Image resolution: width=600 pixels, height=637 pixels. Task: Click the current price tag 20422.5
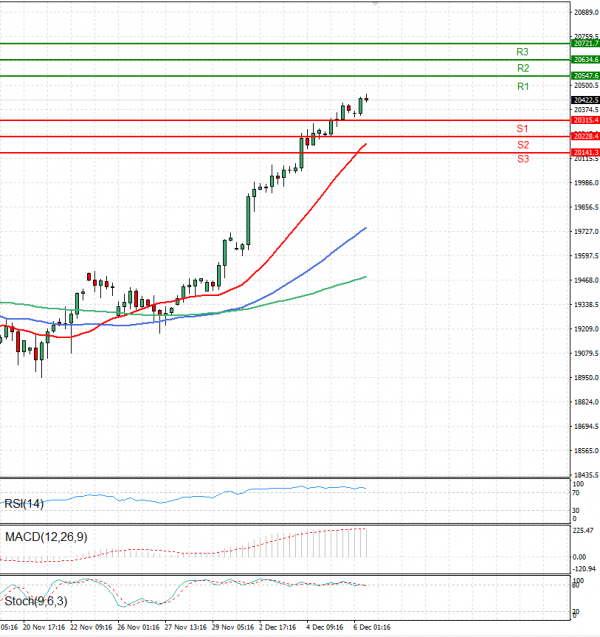click(x=585, y=100)
